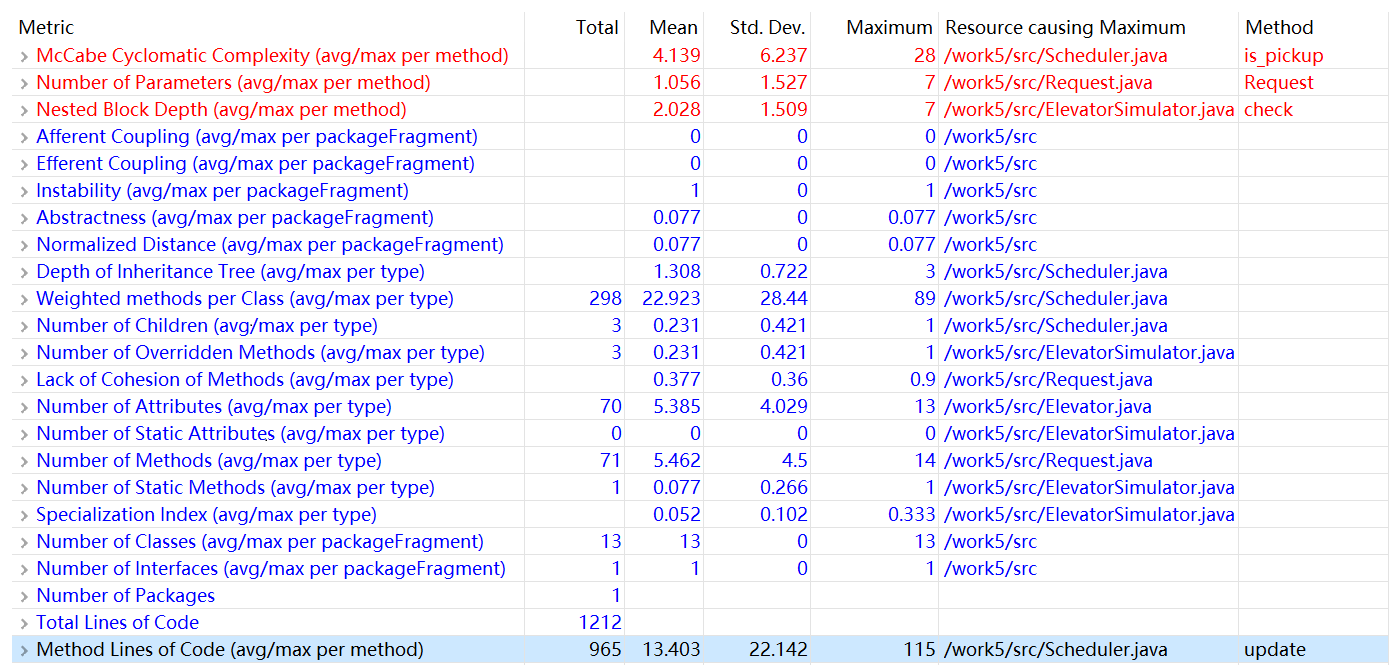
Task: Expand Weighted methods per Class row
Action: pos(24,299)
